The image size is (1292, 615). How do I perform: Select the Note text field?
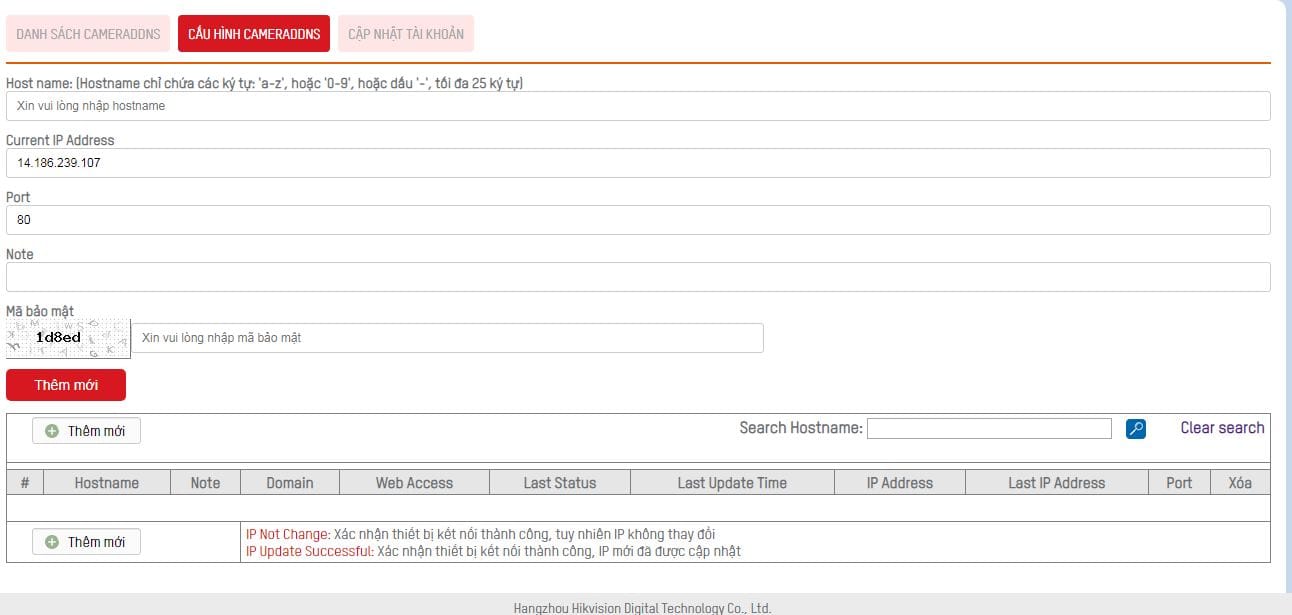[638, 277]
